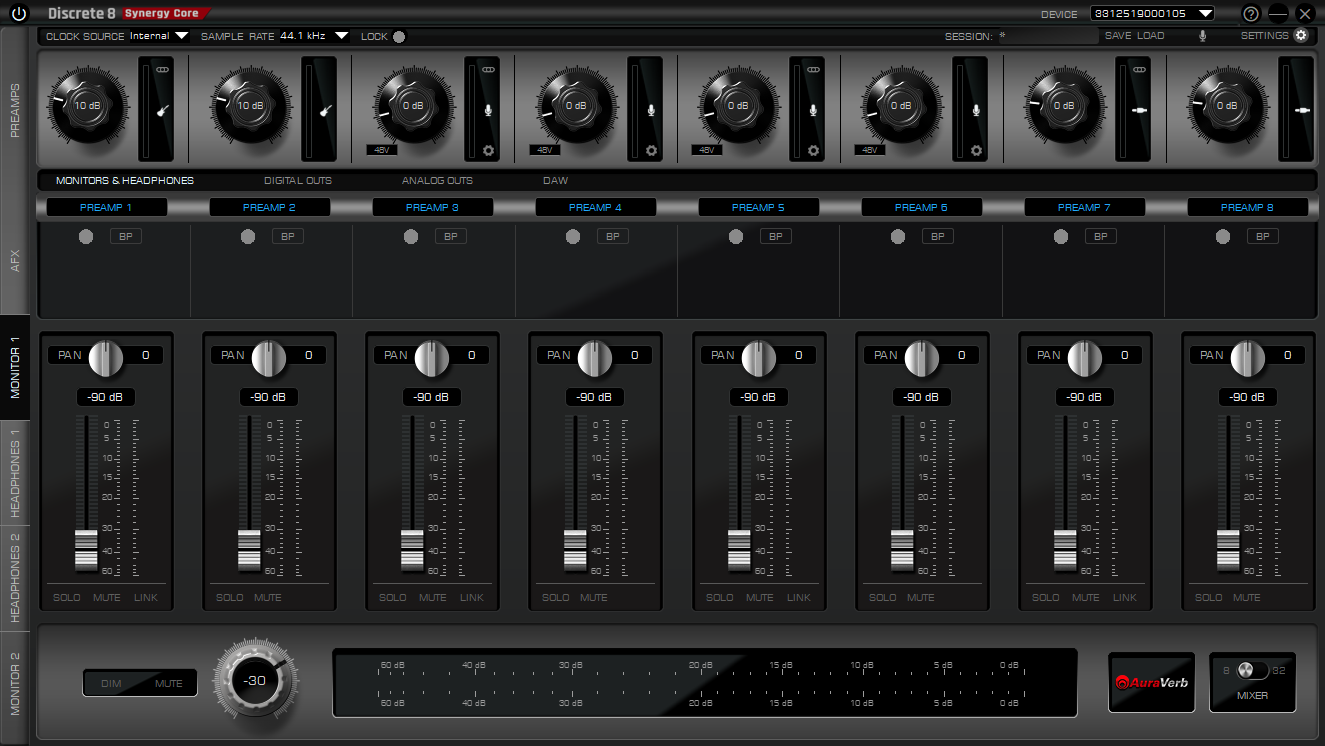Screen dimensions: 1325x746
Task: Click the Monitor 1 pan knob for Preamp 1
Action: coord(105,357)
